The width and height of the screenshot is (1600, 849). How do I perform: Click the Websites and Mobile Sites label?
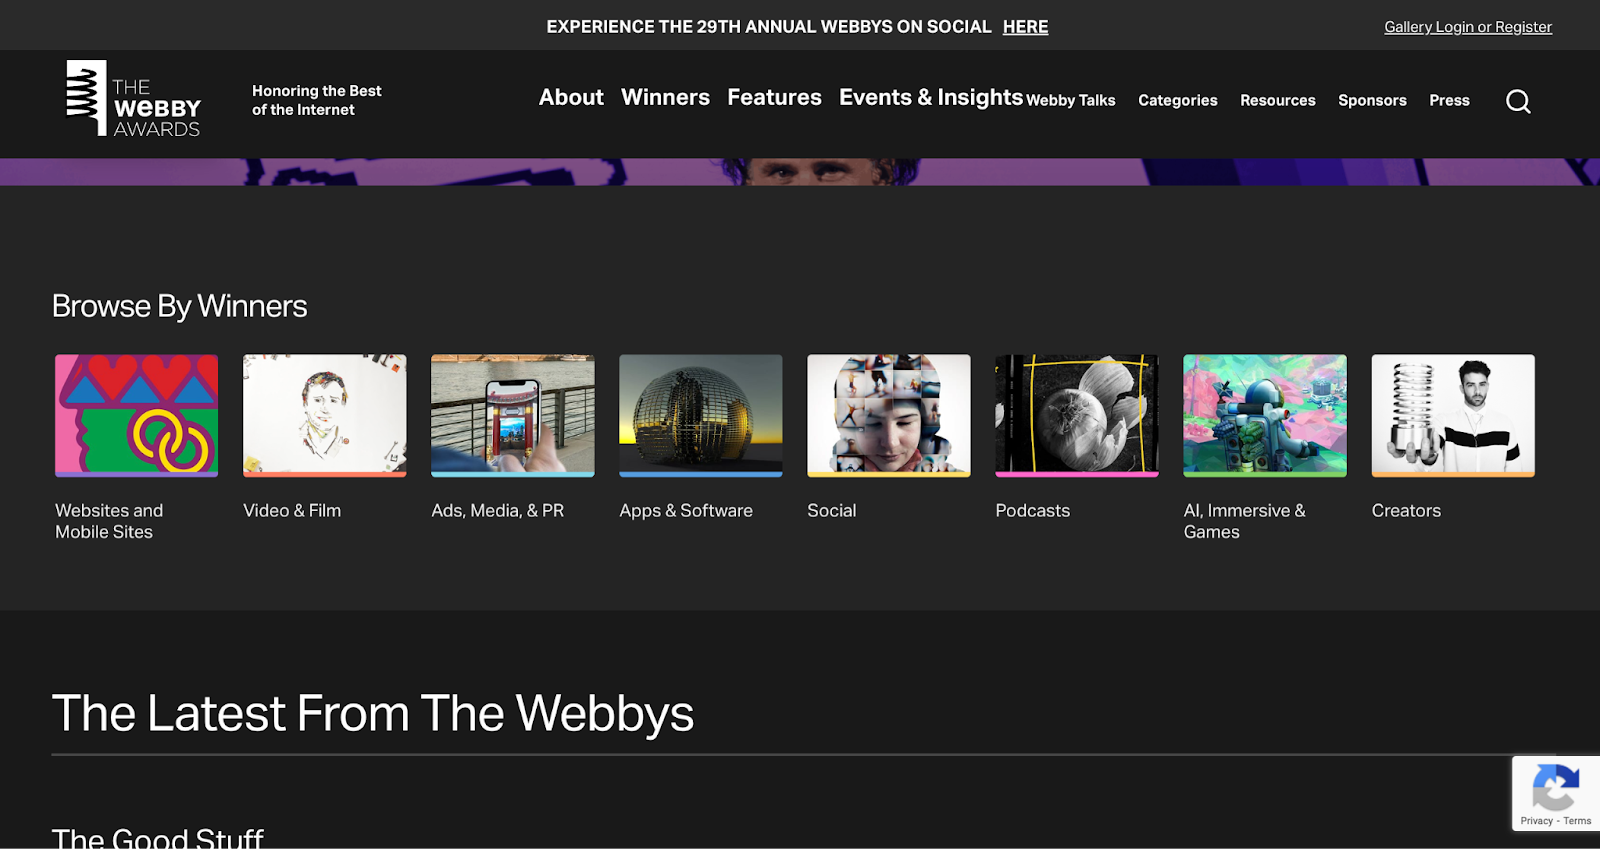(x=109, y=521)
